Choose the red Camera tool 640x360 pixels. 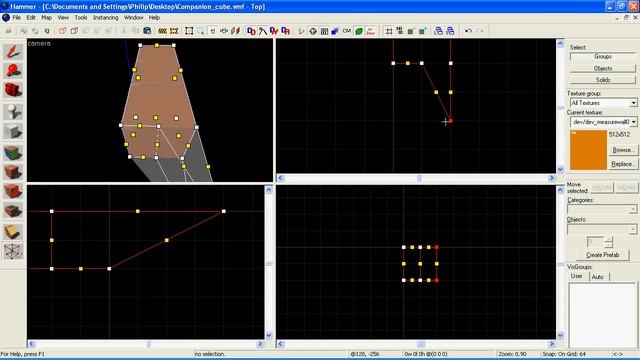coord(13,90)
